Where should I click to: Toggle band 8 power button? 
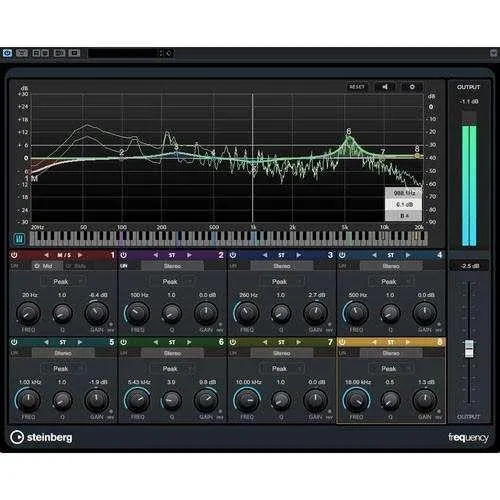point(342,342)
